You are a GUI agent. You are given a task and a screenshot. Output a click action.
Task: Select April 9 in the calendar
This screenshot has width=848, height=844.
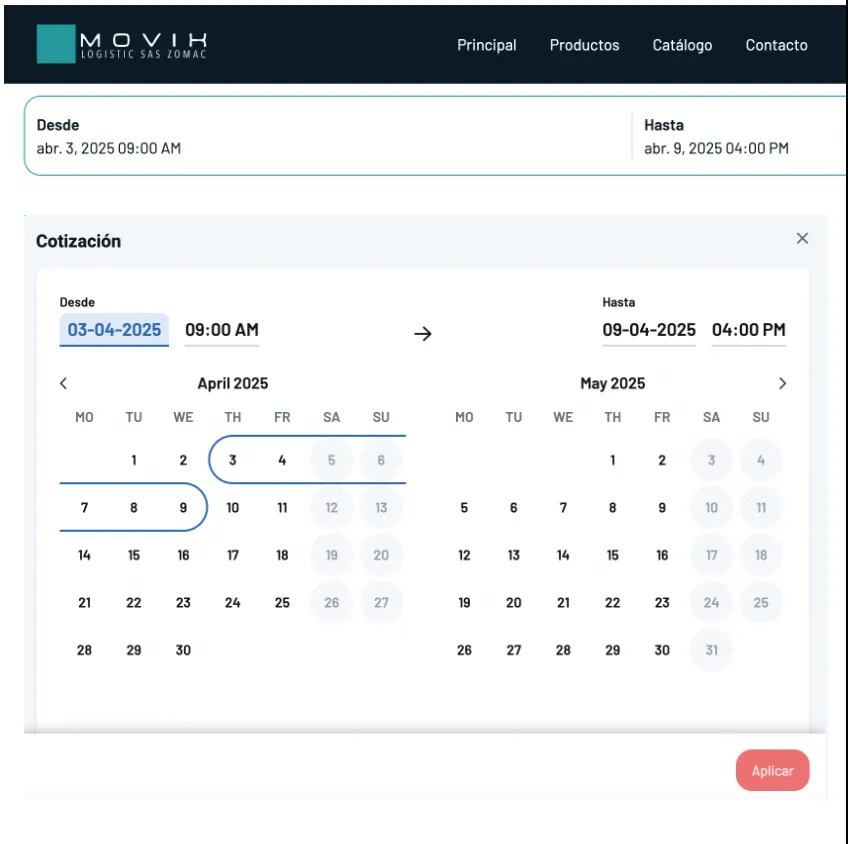(183, 508)
